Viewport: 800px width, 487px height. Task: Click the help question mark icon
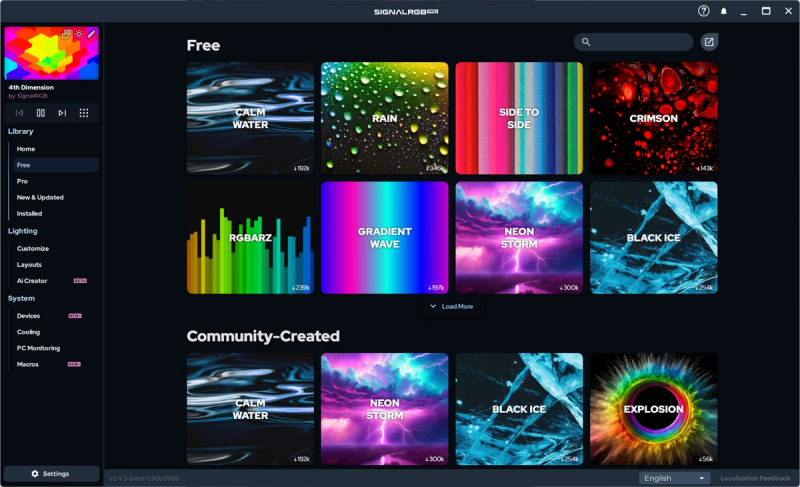pos(704,11)
